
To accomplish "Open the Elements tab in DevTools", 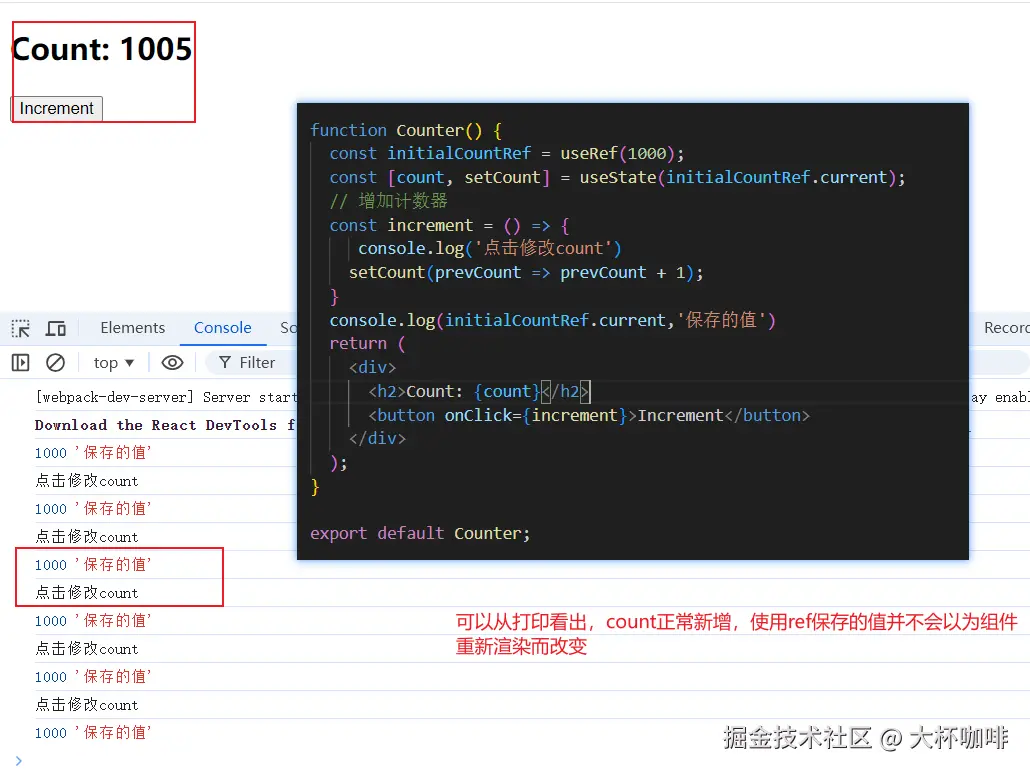I will tap(133, 328).
